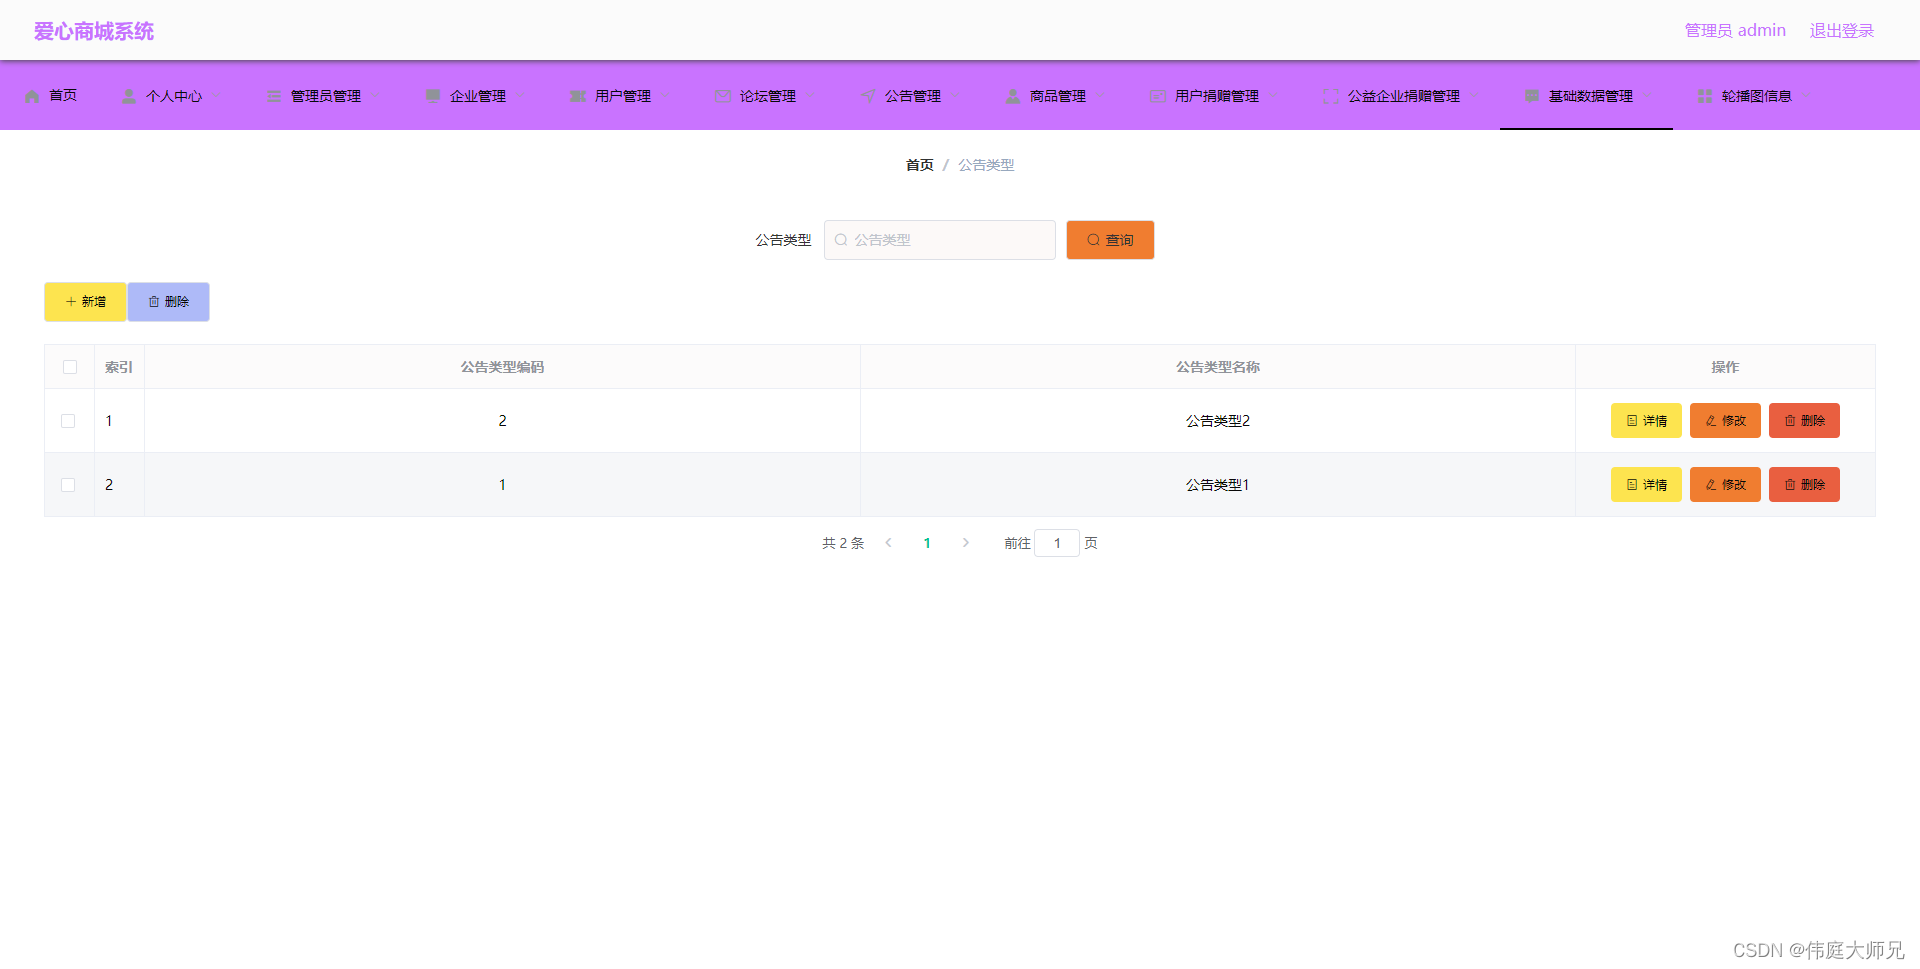
Task: Click the paper-plane icon beside 公告管理
Action: [x=868, y=96]
